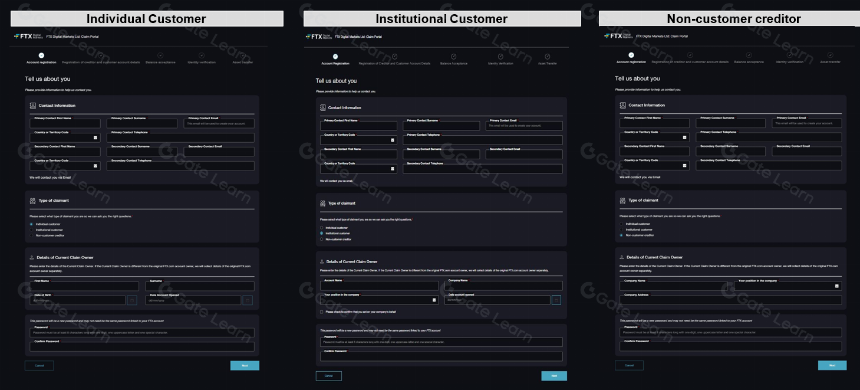The image size is (860, 390).
Task: Open secondary Country or Territory Code dropdown, Non-customer form
Action: tap(655, 165)
